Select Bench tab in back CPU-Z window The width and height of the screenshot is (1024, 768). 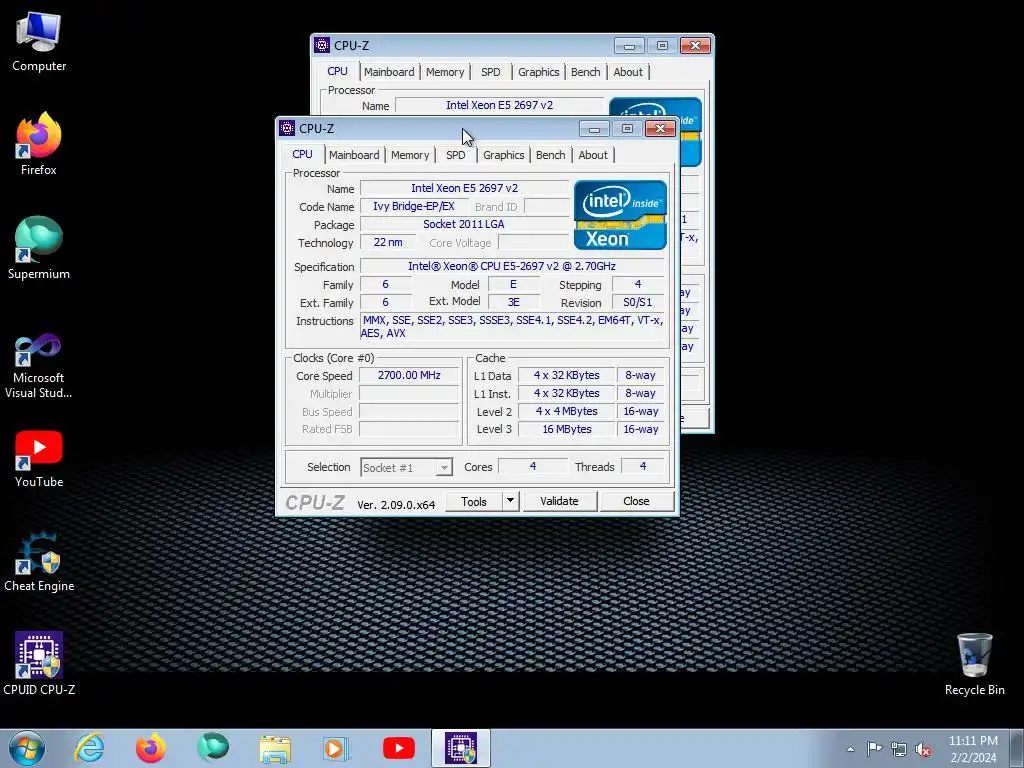point(585,72)
